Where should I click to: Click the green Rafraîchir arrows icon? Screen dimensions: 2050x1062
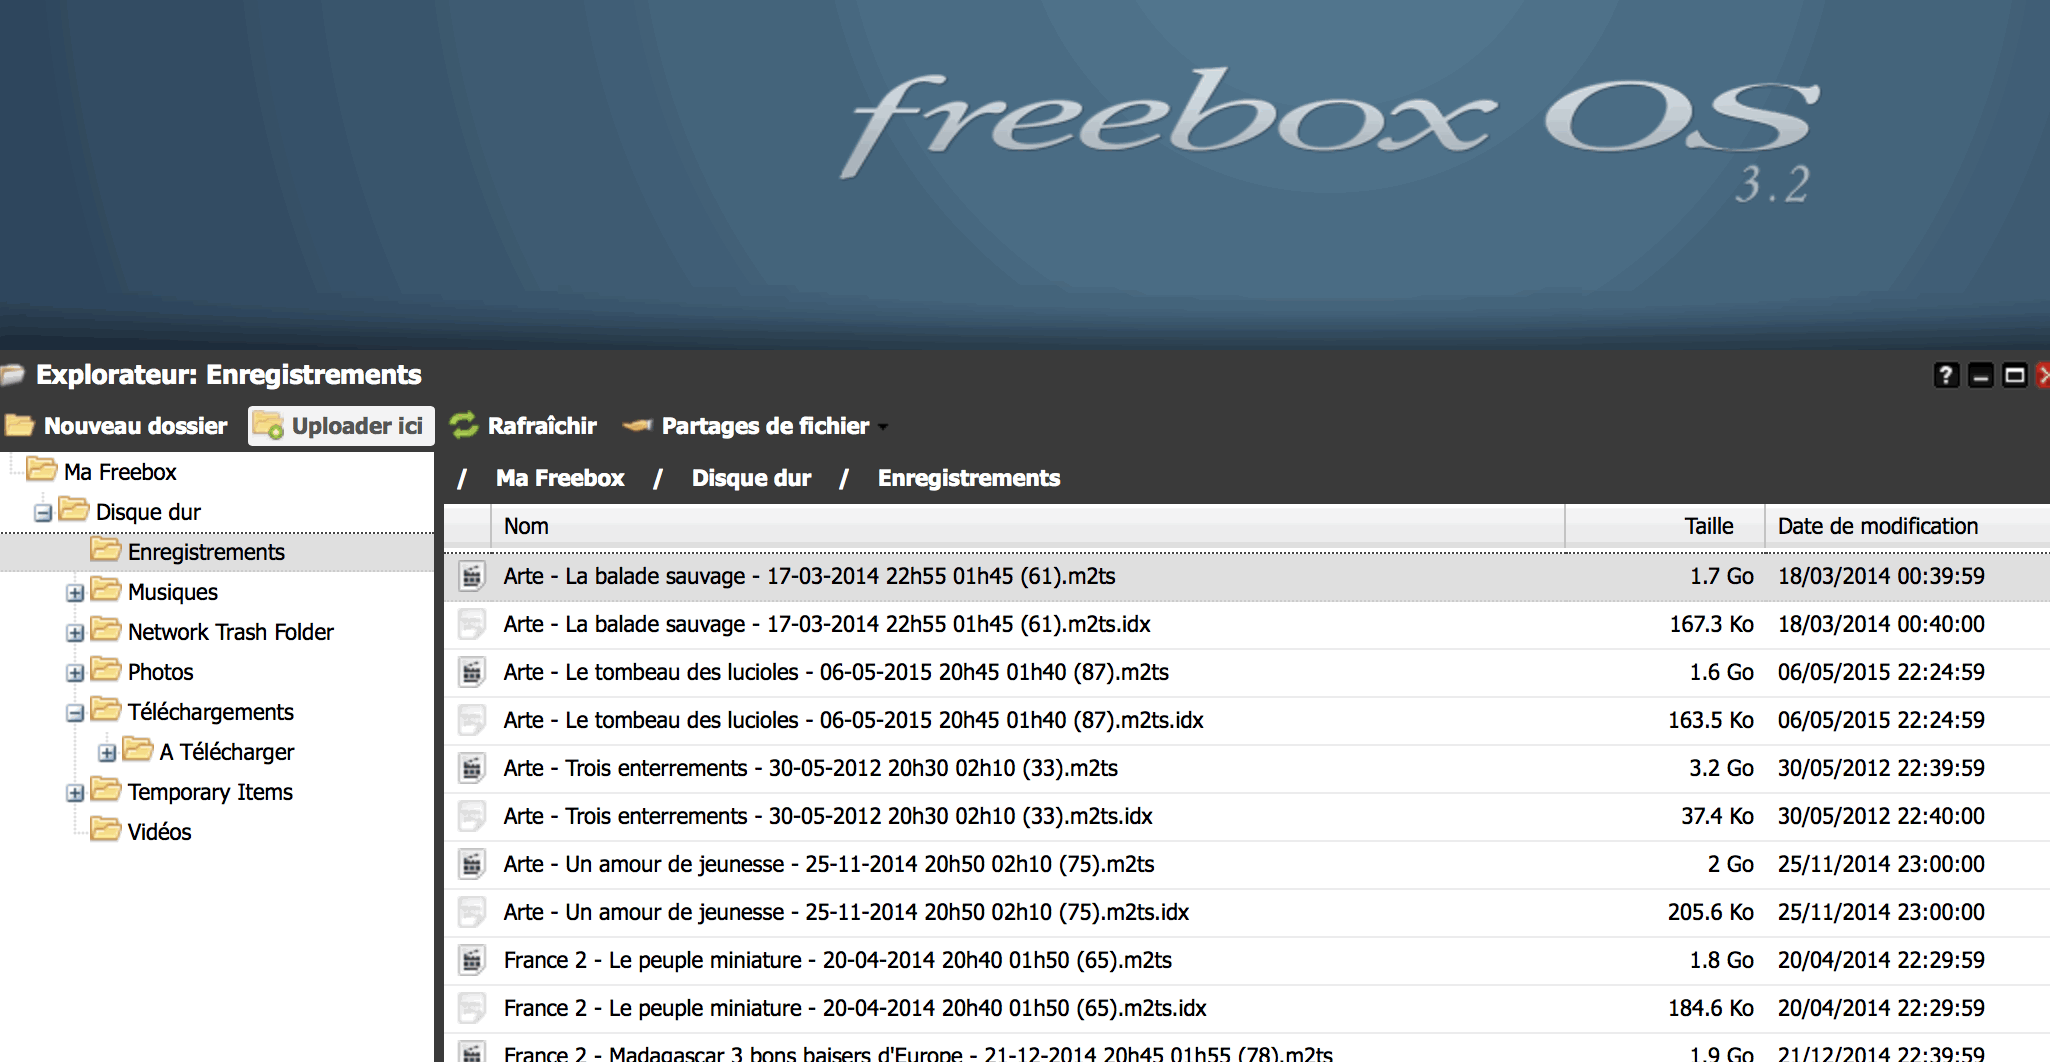pos(464,426)
